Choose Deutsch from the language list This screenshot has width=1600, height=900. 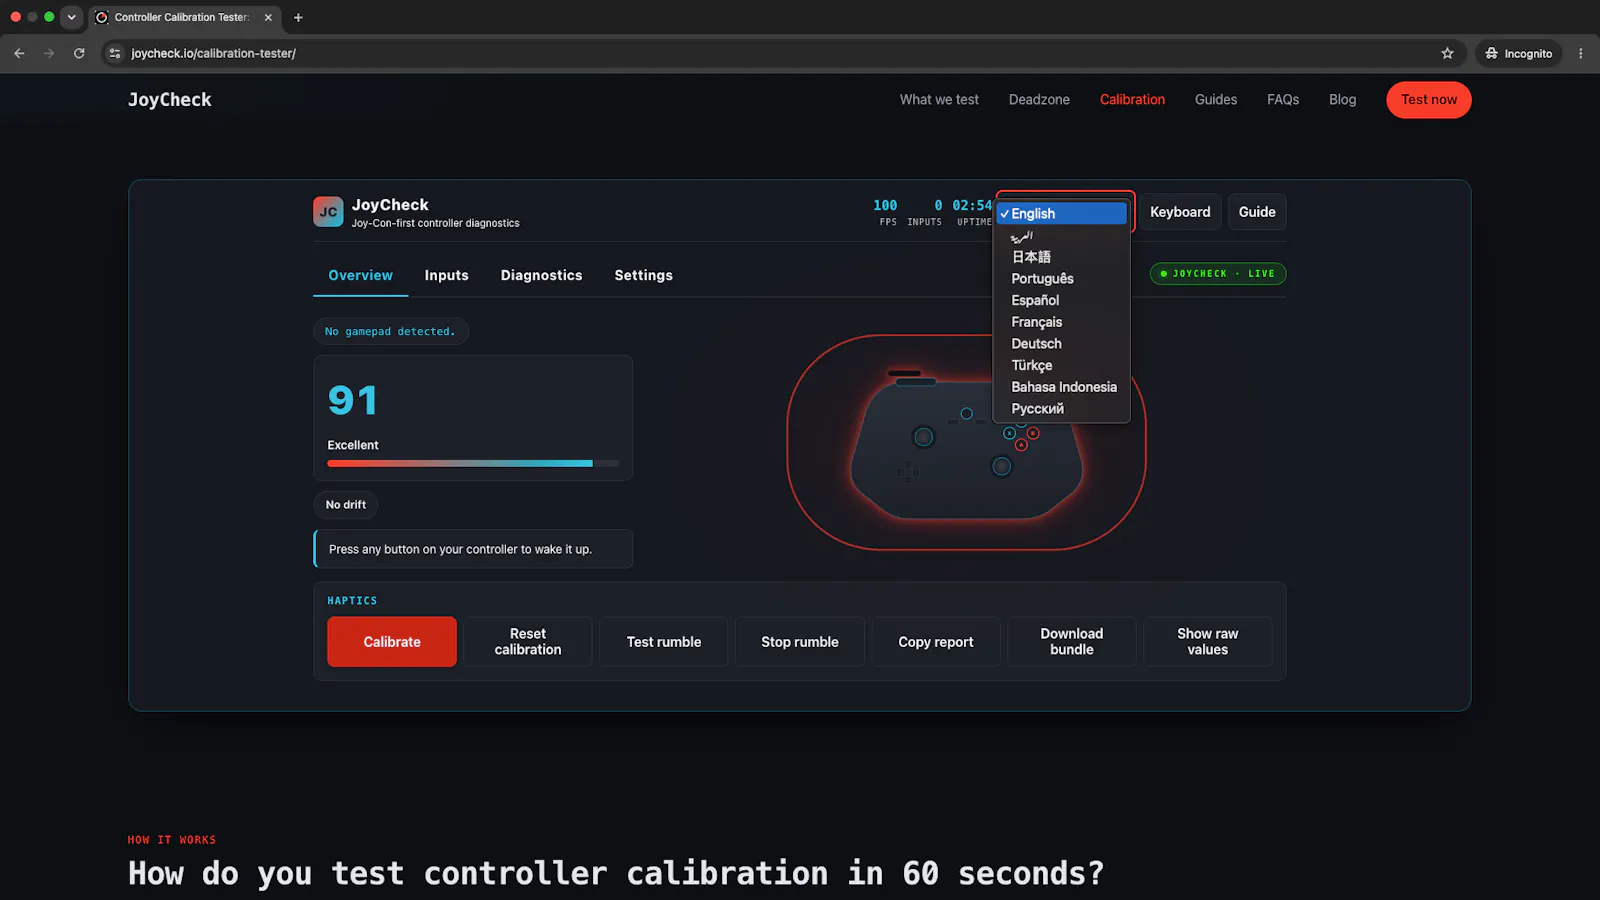point(1062,344)
